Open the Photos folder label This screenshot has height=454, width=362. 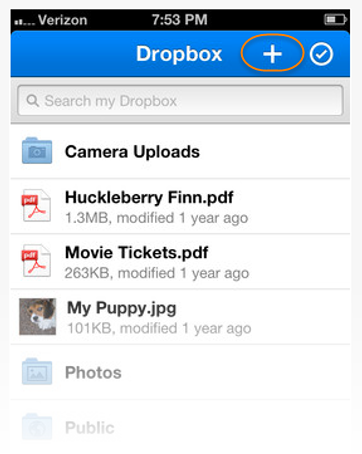tap(93, 372)
